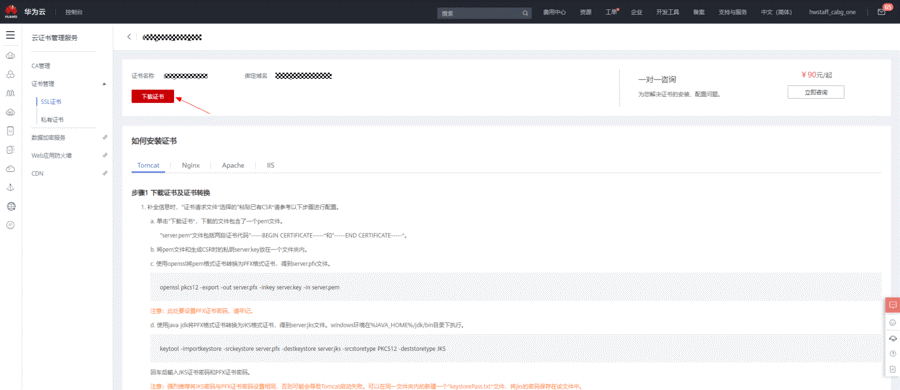Viewport: 900px width, 390px height.
Task: Click the customer service headset floating icon
Action: pyautogui.click(x=892, y=338)
